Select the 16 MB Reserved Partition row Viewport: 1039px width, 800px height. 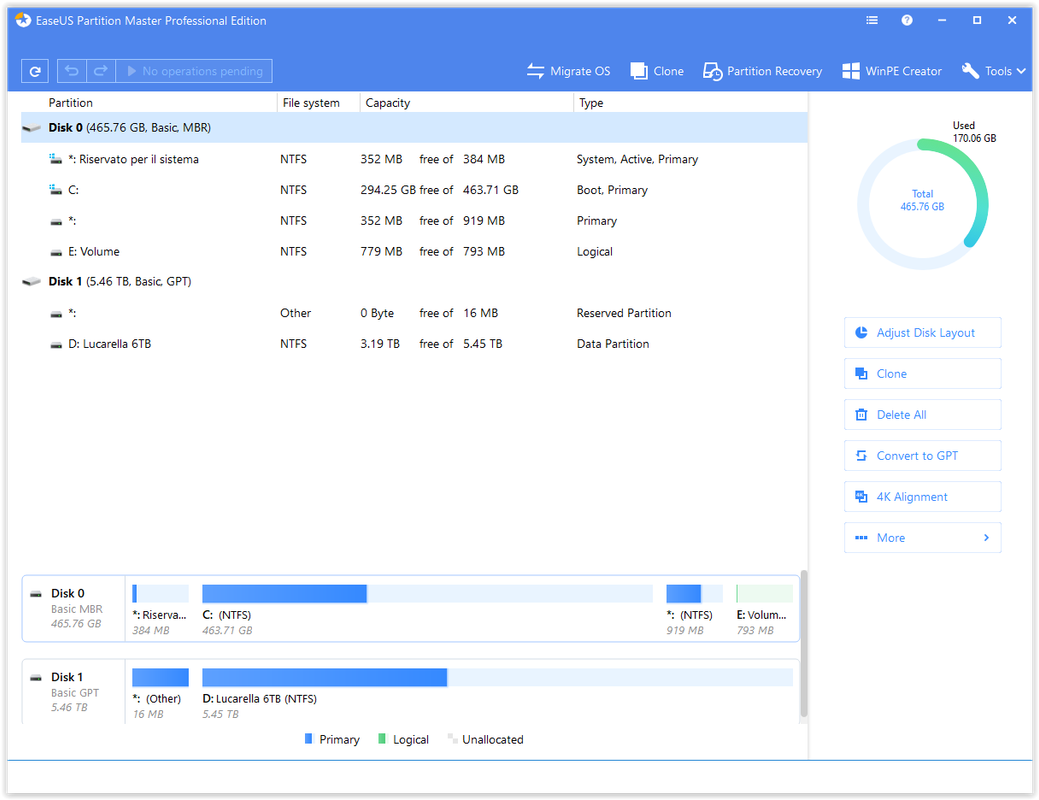(x=414, y=313)
